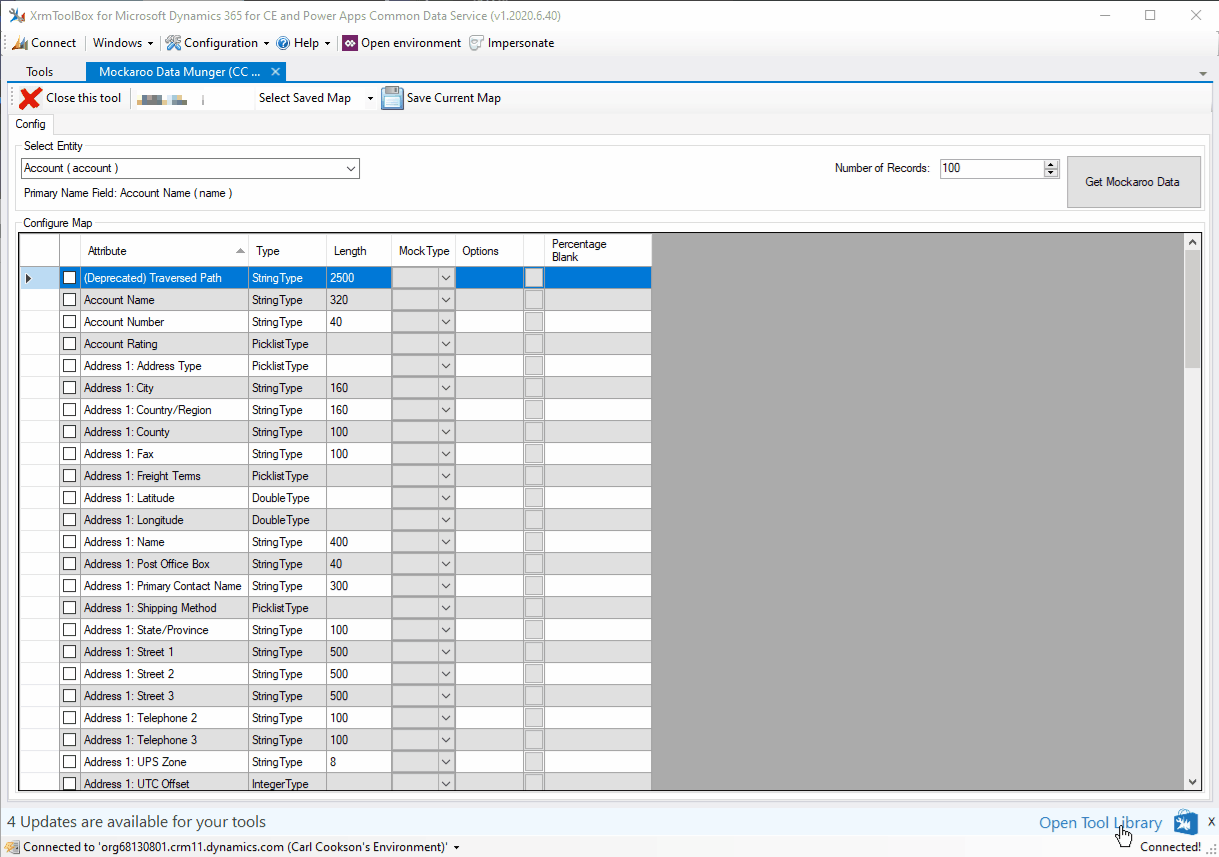1219x857 pixels.
Task: Click the Impersonate mask icon
Action: pyautogui.click(x=476, y=43)
